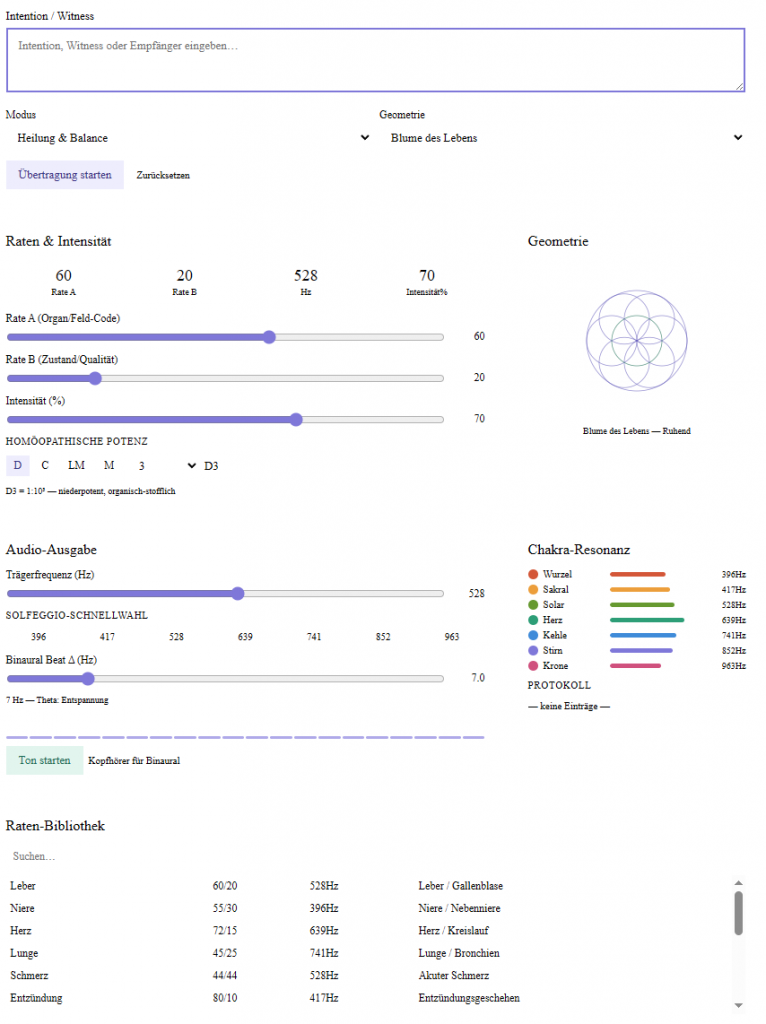Image resolution: width=766 pixels, height=1024 pixels.
Task: Click the Binaural Beat slider
Action: point(225,678)
